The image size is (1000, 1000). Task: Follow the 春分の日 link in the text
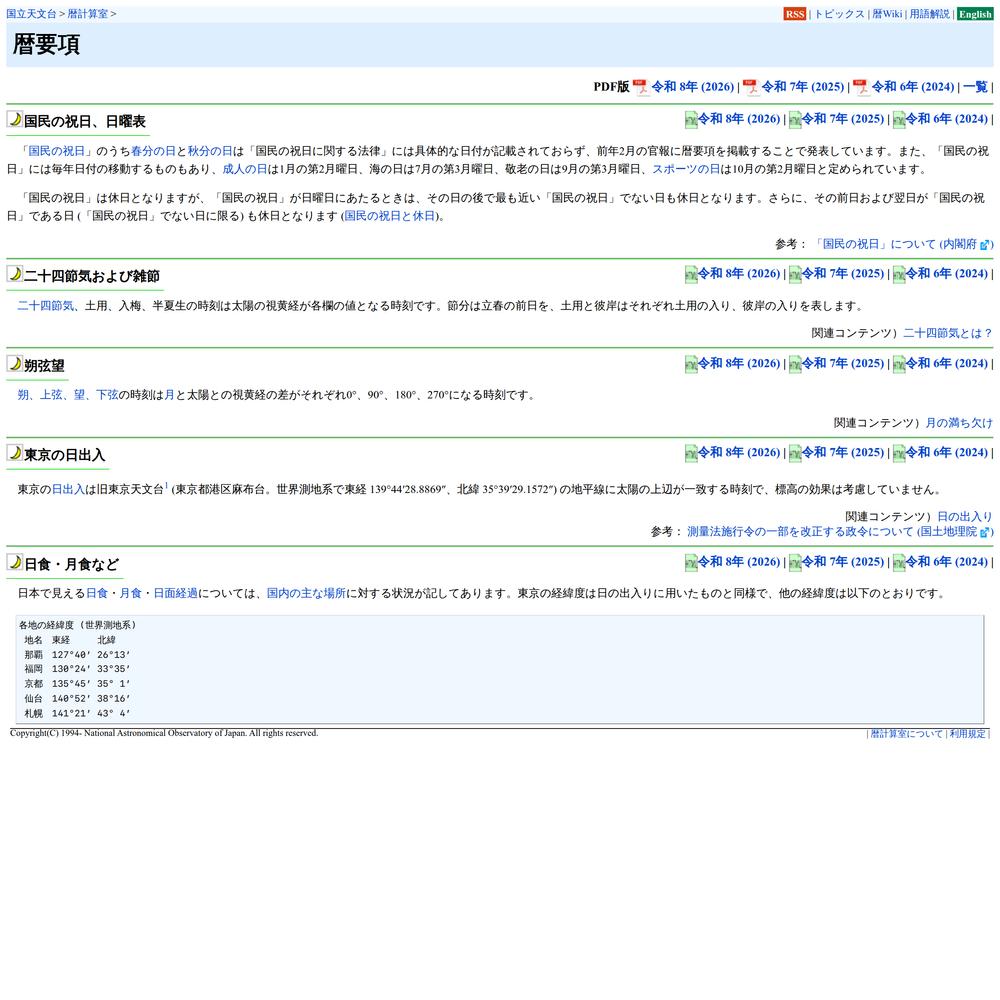click(x=153, y=151)
